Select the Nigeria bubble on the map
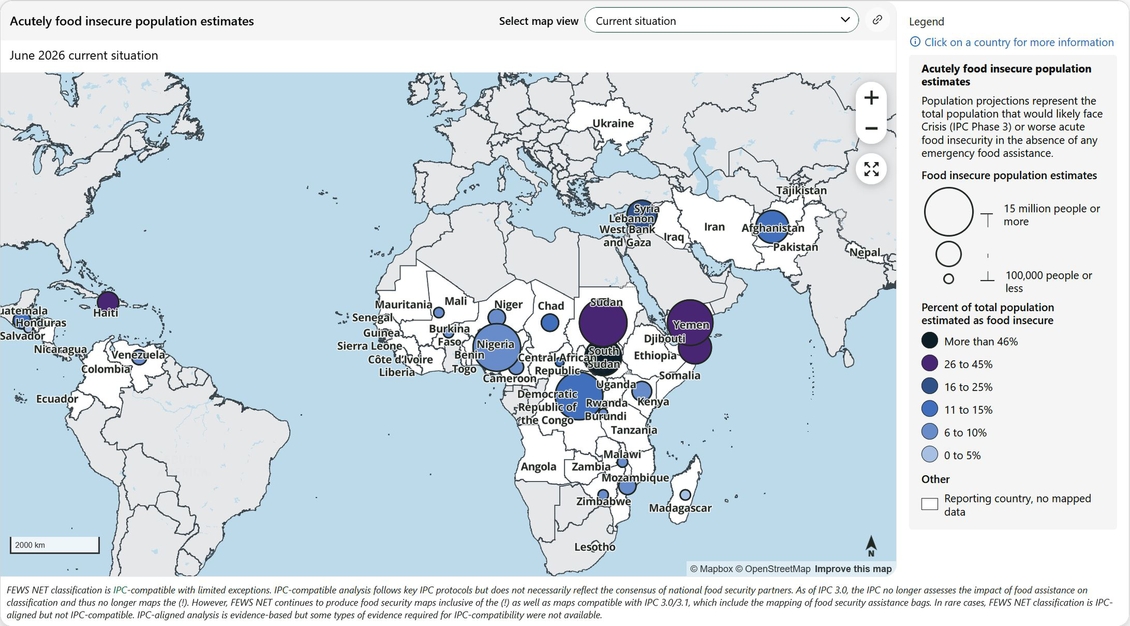This screenshot has width=1130, height=626. (x=497, y=347)
